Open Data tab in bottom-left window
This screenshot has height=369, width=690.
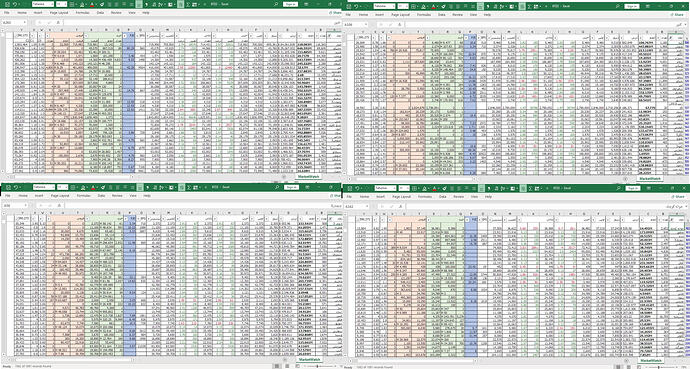101,196
